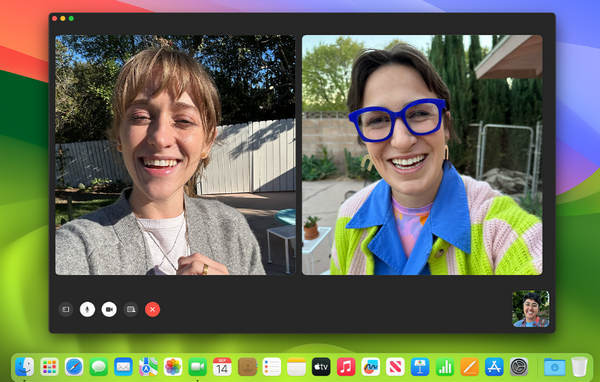Turn off the camera video button

pos(109,309)
